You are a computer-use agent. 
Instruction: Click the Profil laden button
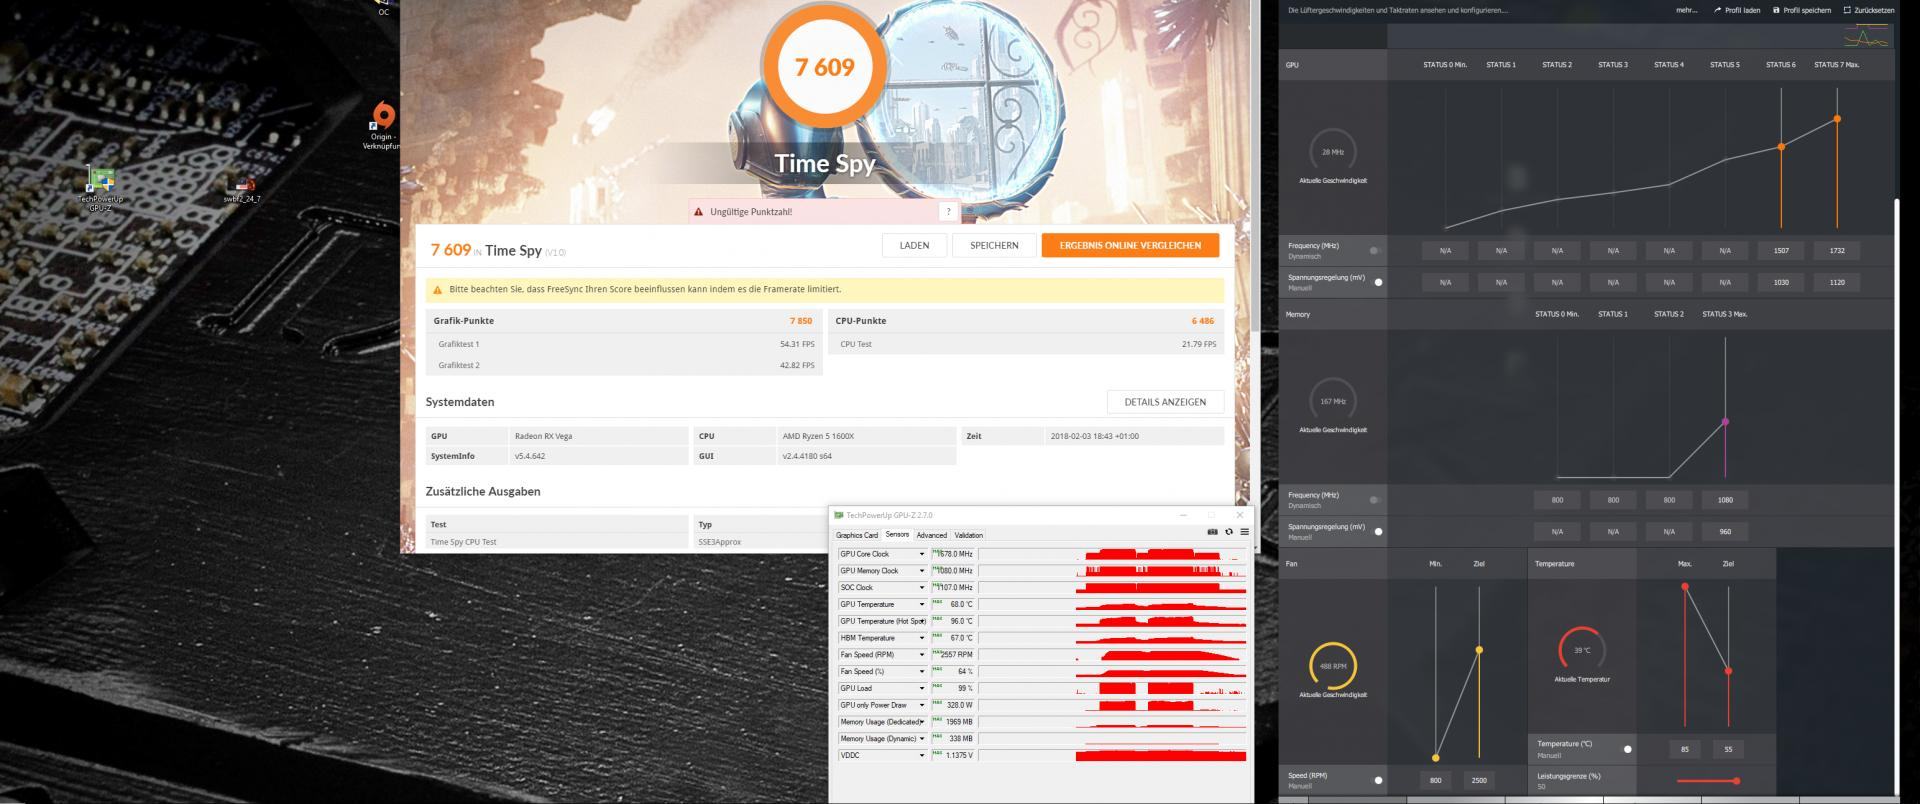click(1737, 10)
